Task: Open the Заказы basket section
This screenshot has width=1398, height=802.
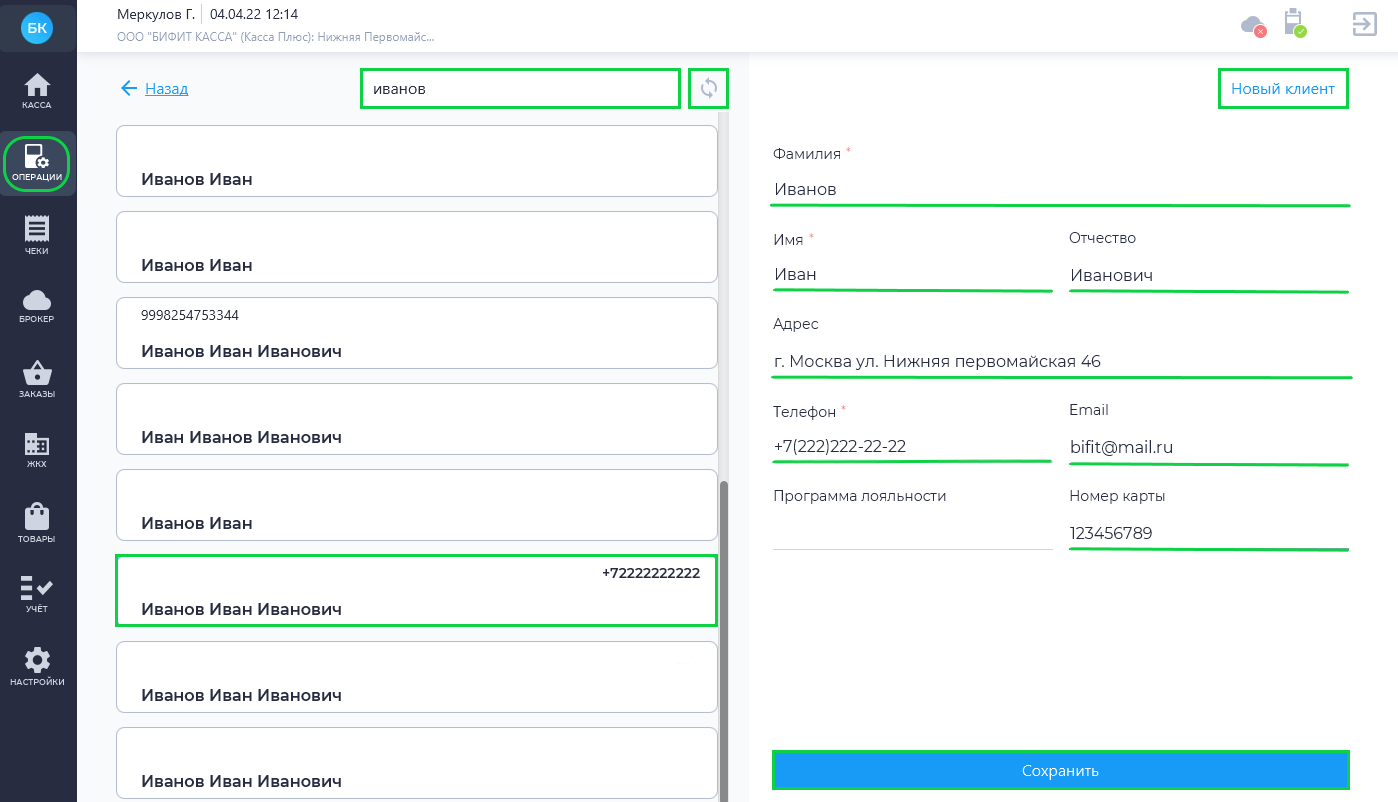Action: pyautogui.click(x=37, y=380)
